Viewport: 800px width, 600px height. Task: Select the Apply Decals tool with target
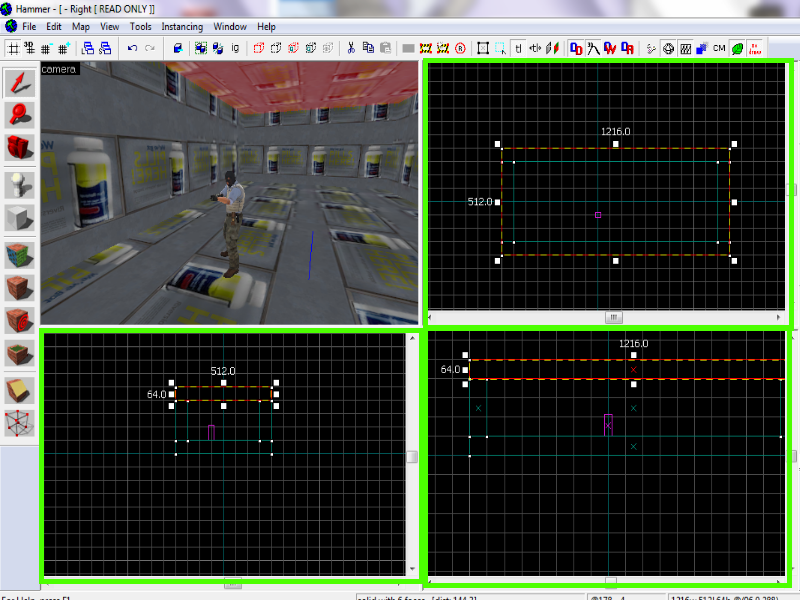click(x=19, y=320)
